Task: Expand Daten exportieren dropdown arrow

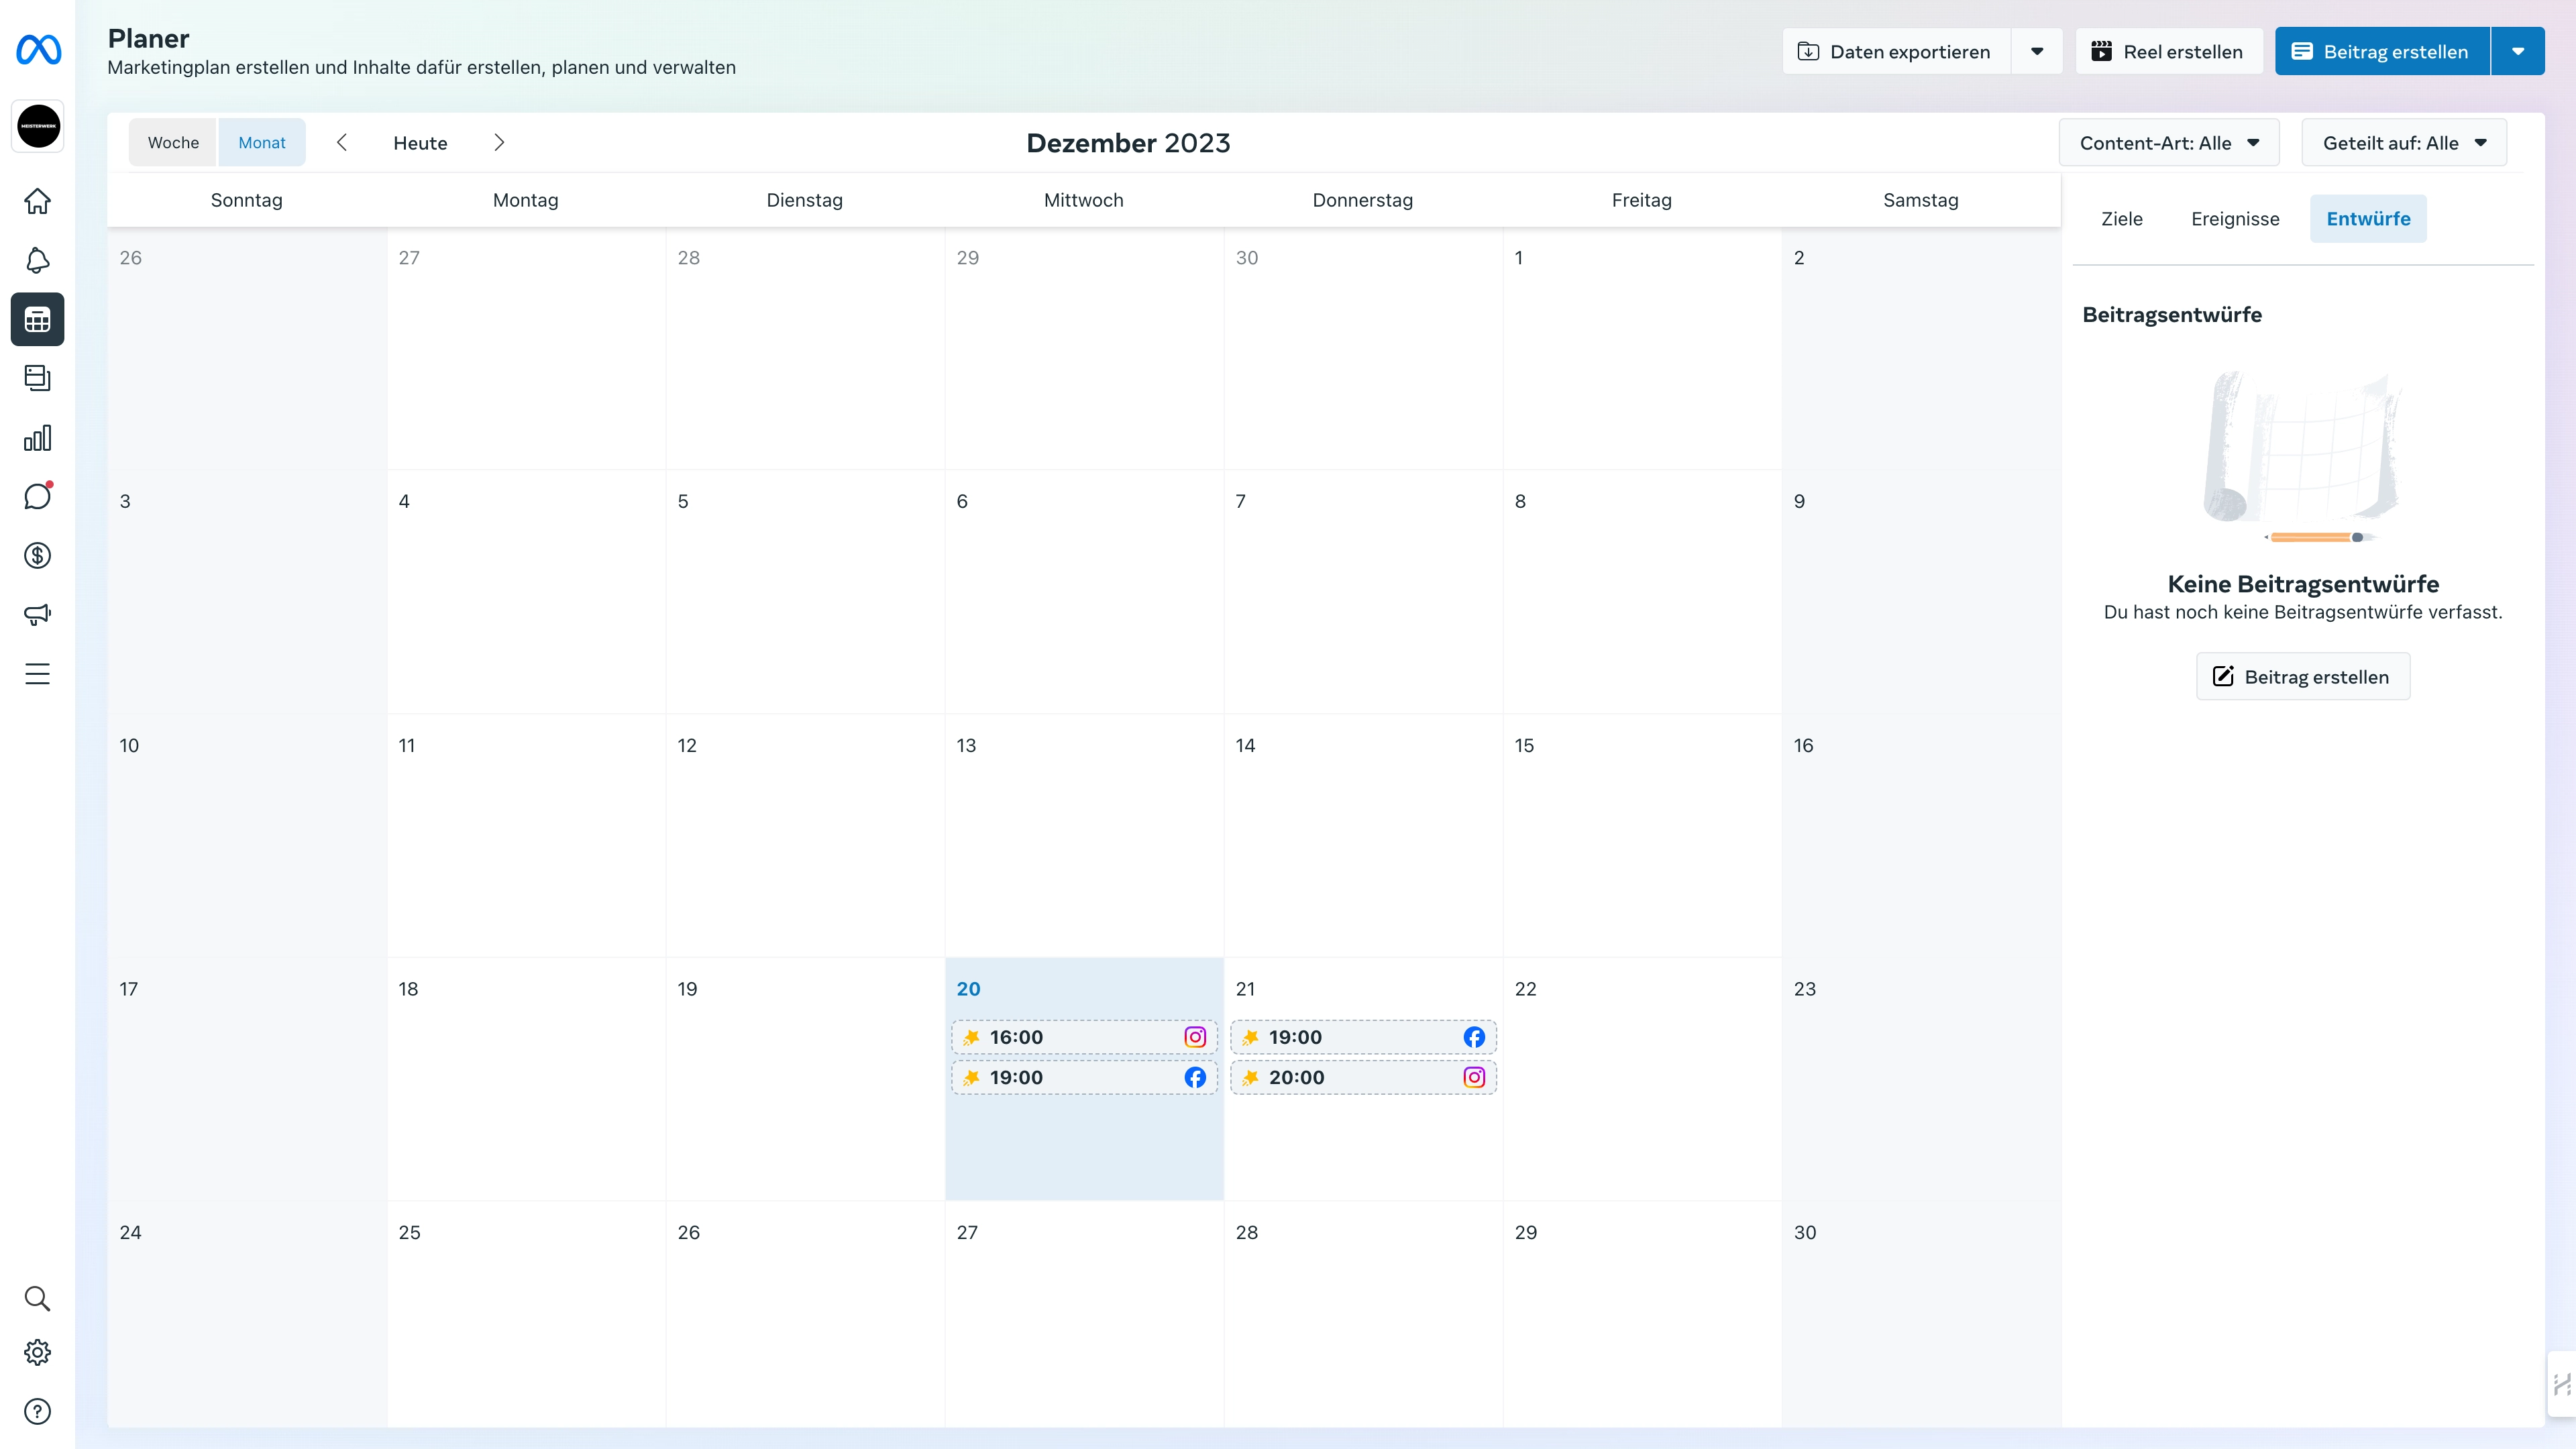Action: 2037,51
